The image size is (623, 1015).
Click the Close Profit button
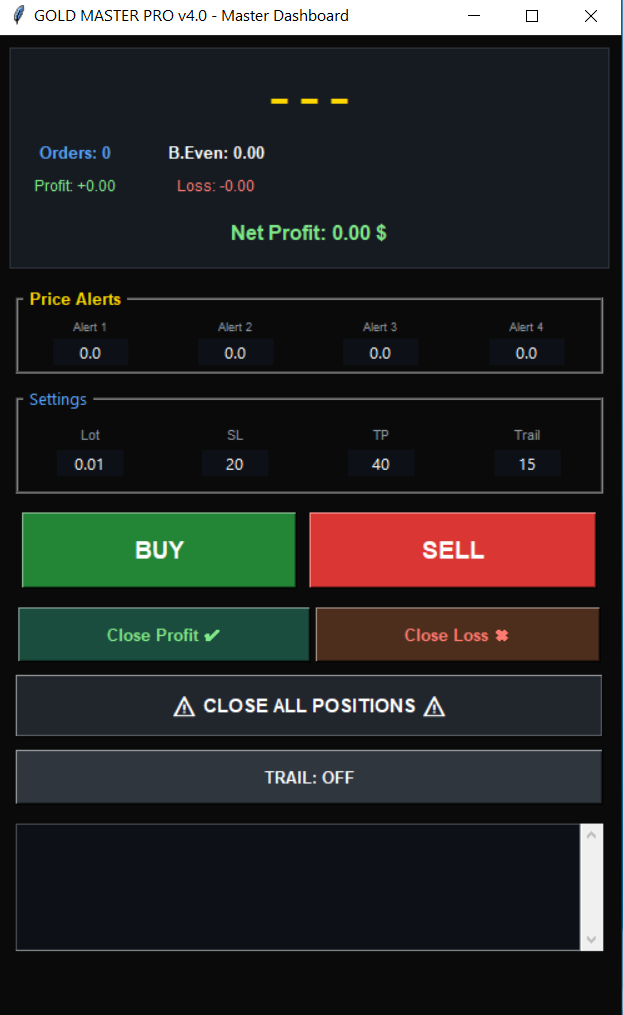tap(163, 635)
